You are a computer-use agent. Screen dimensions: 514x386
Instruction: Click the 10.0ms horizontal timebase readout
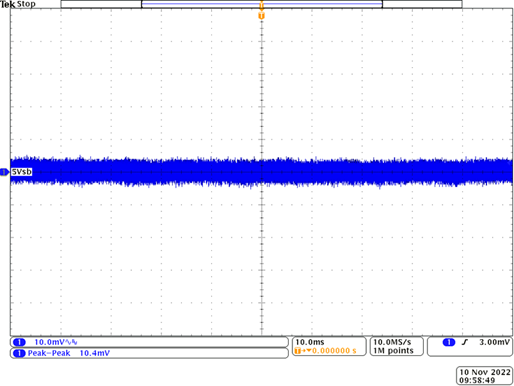coord(310,342)
